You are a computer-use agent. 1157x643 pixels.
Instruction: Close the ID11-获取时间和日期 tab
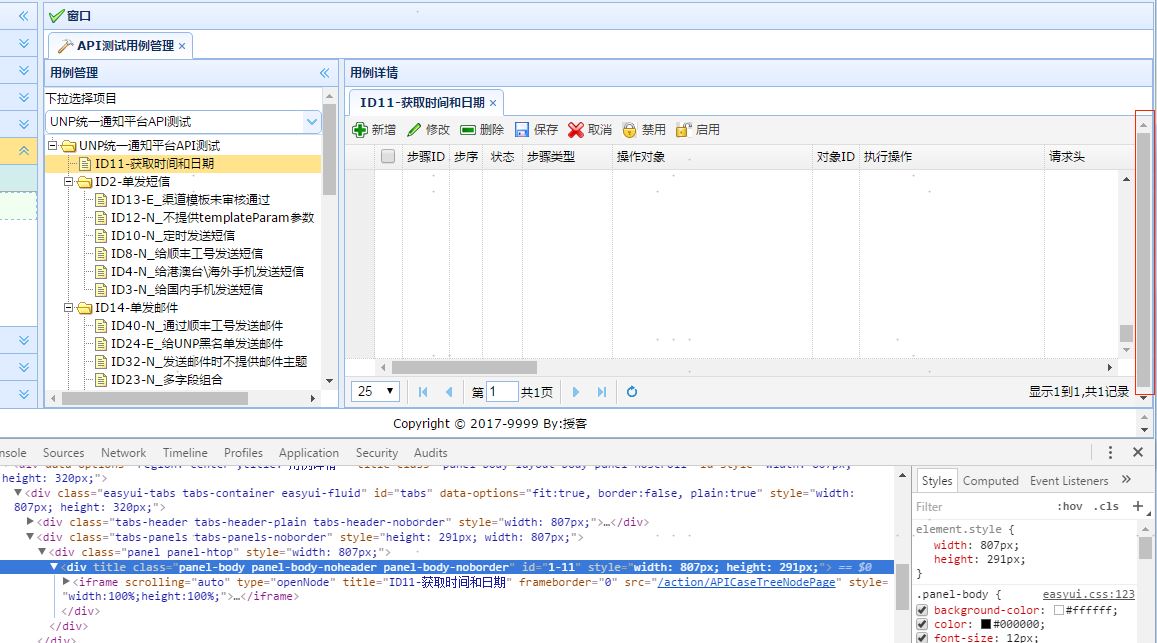pyautogui.click(x=493, y=103)
